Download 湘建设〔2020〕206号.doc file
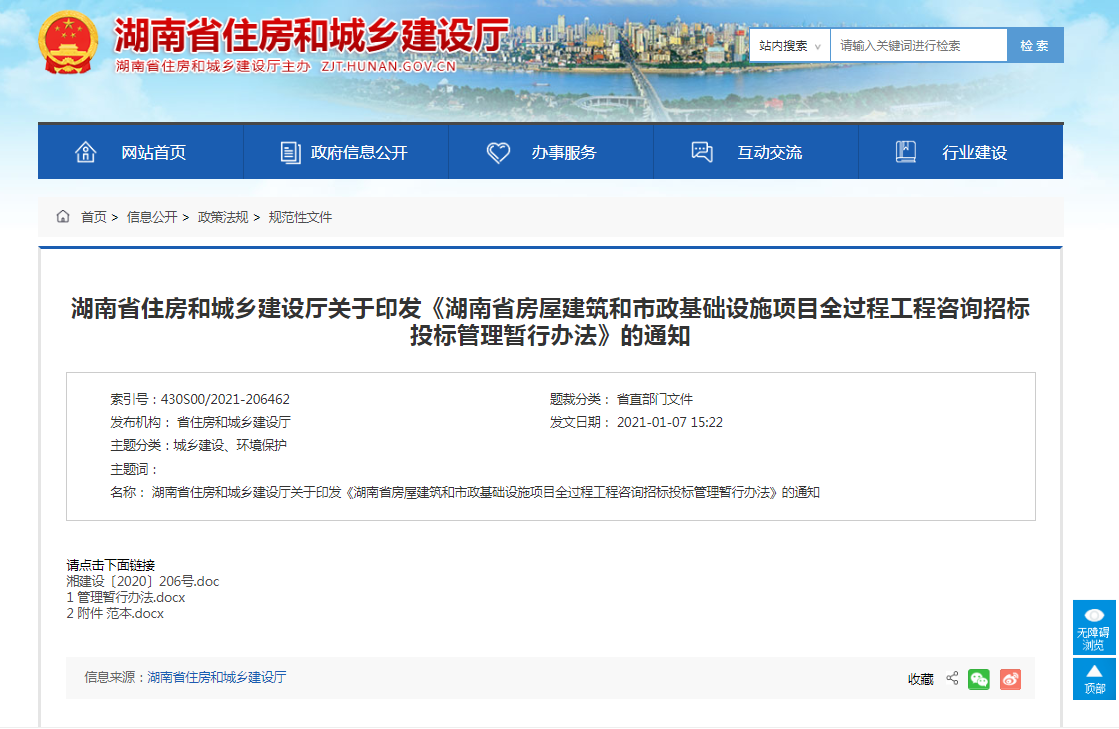 tap(142, 581)
